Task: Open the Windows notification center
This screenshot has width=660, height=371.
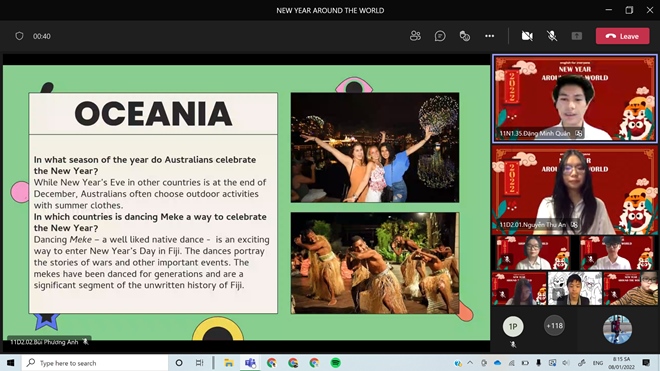Action: coord(646,363)
